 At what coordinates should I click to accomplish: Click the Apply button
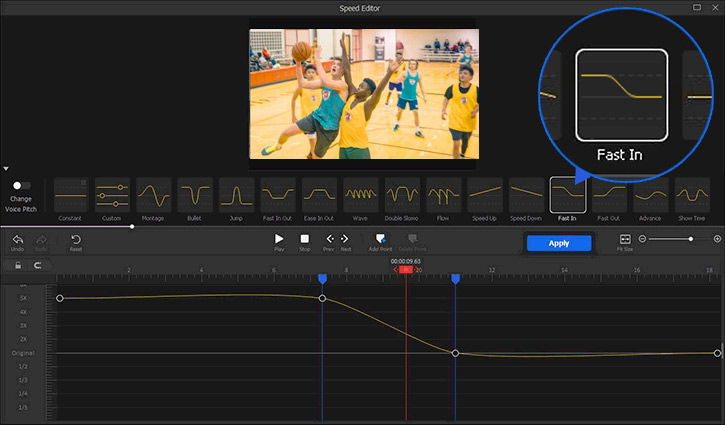tap(559, 243)
